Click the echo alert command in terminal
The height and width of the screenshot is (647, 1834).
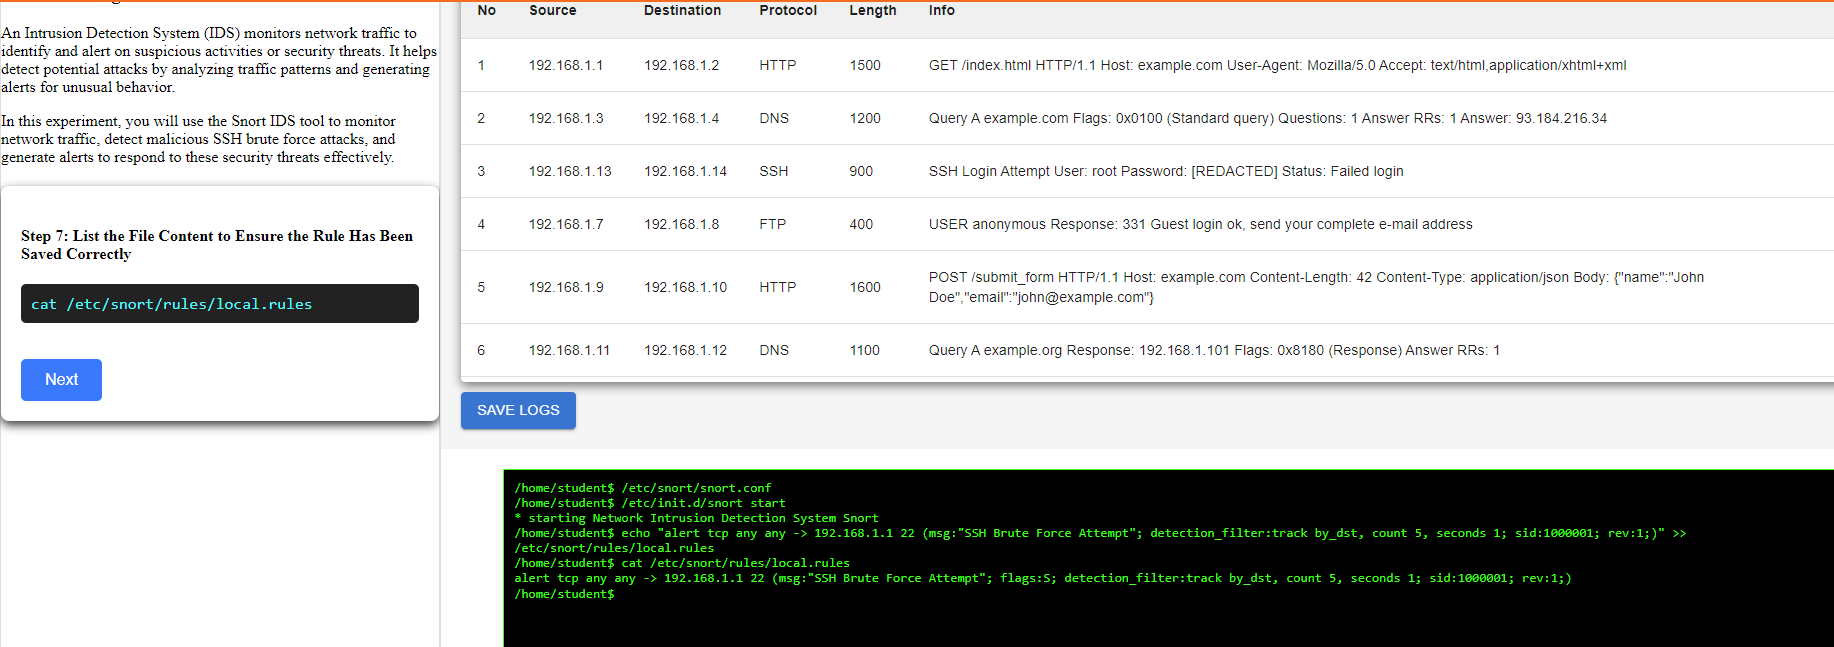pyautogui.click(x=1100, y=534)
